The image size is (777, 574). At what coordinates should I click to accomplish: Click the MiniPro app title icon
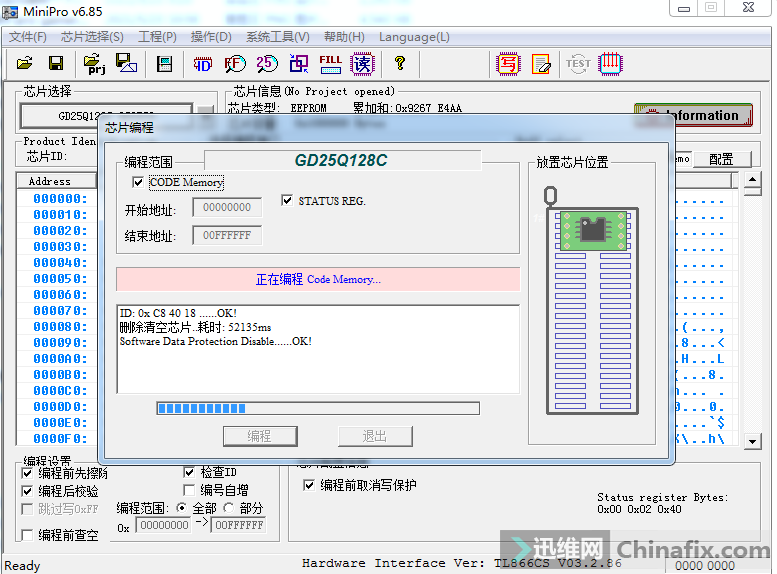(x=10, y=12)
